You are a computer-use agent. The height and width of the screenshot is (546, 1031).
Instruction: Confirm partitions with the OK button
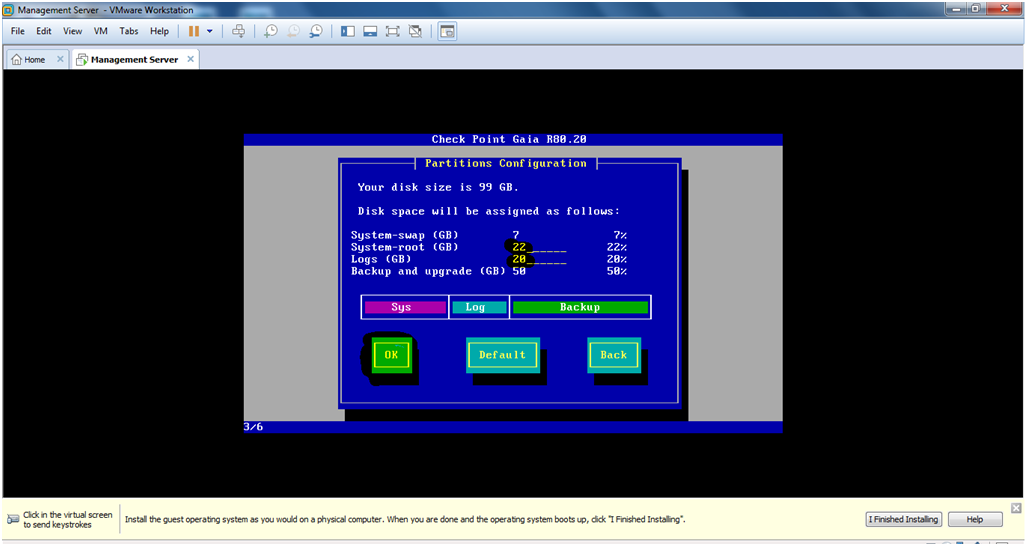391,355
